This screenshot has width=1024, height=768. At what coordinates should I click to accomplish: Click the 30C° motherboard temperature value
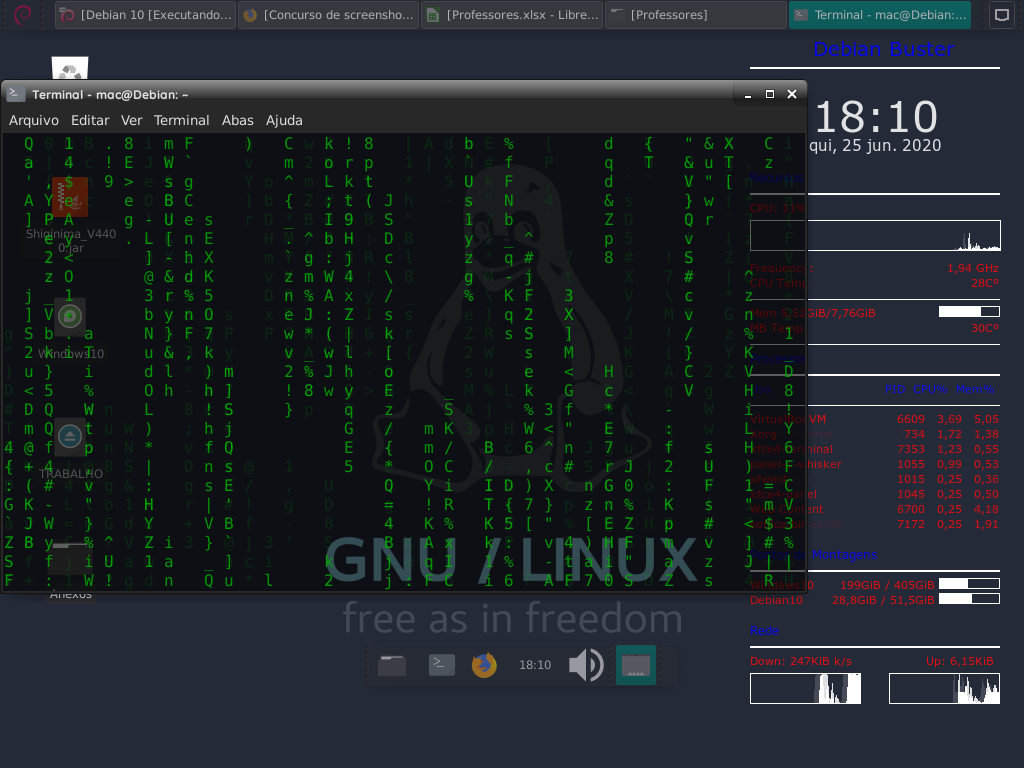click(x=985, y=328)
